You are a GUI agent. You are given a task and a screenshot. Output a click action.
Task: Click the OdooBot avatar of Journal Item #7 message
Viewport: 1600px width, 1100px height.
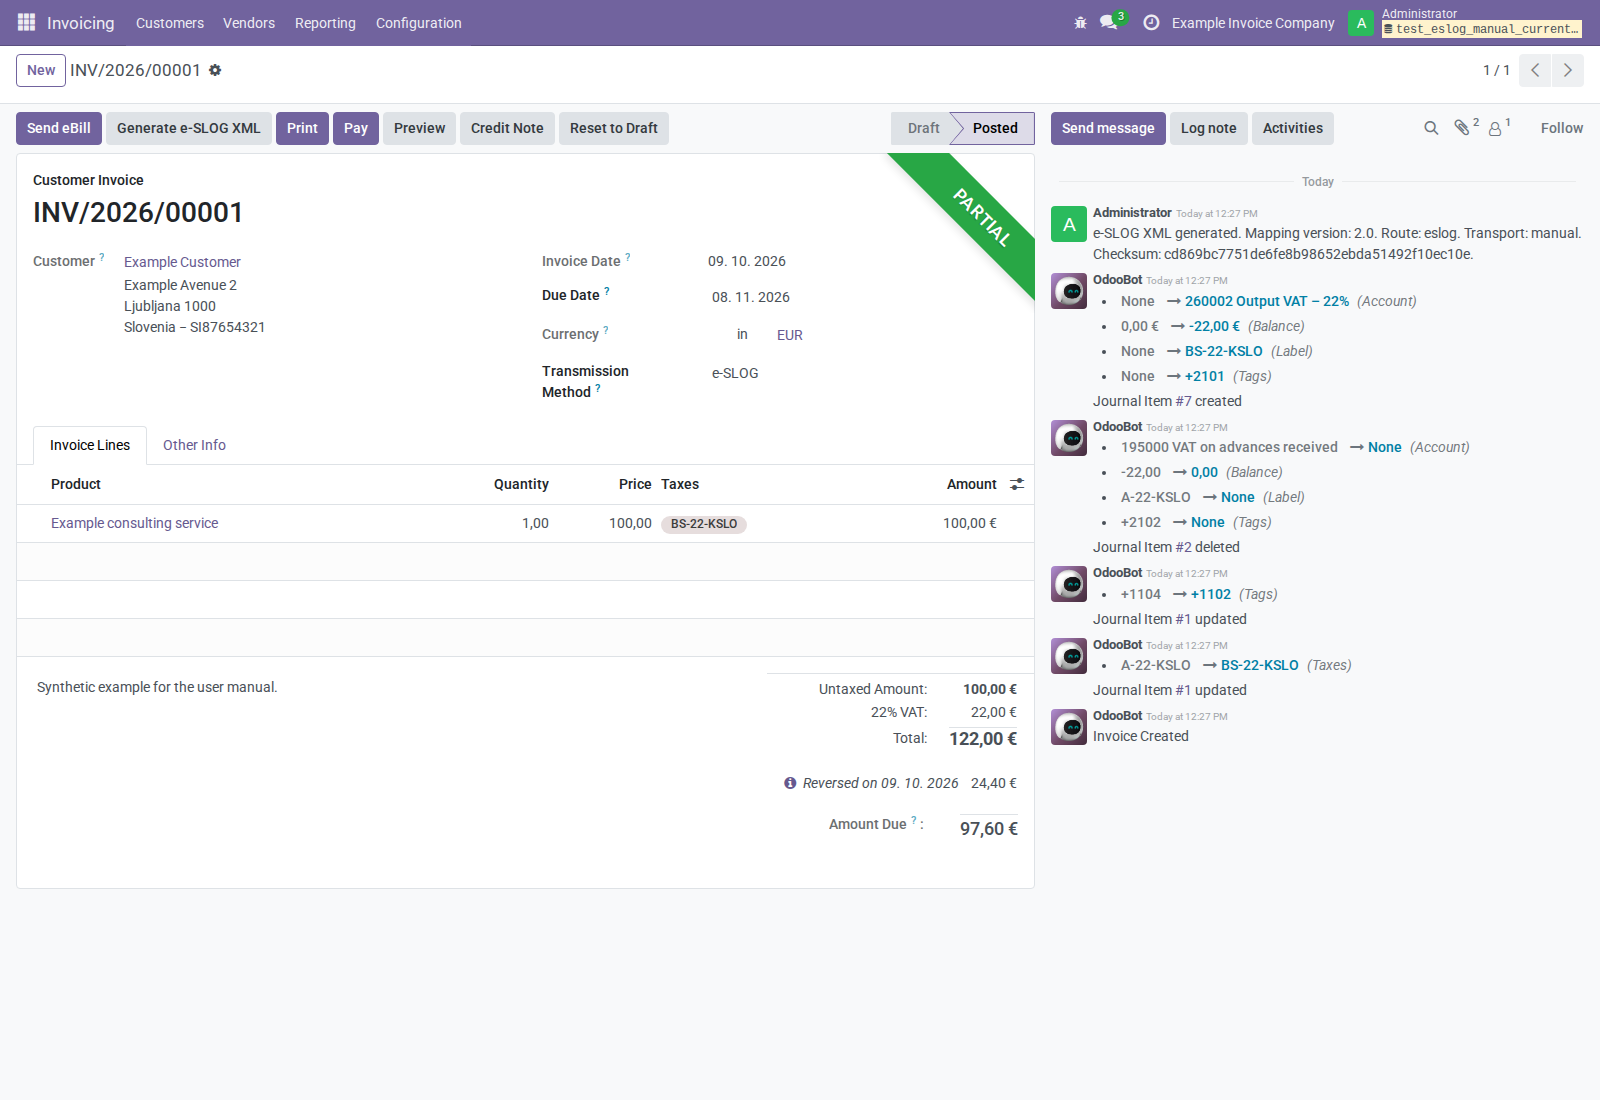click(1069, 291)
